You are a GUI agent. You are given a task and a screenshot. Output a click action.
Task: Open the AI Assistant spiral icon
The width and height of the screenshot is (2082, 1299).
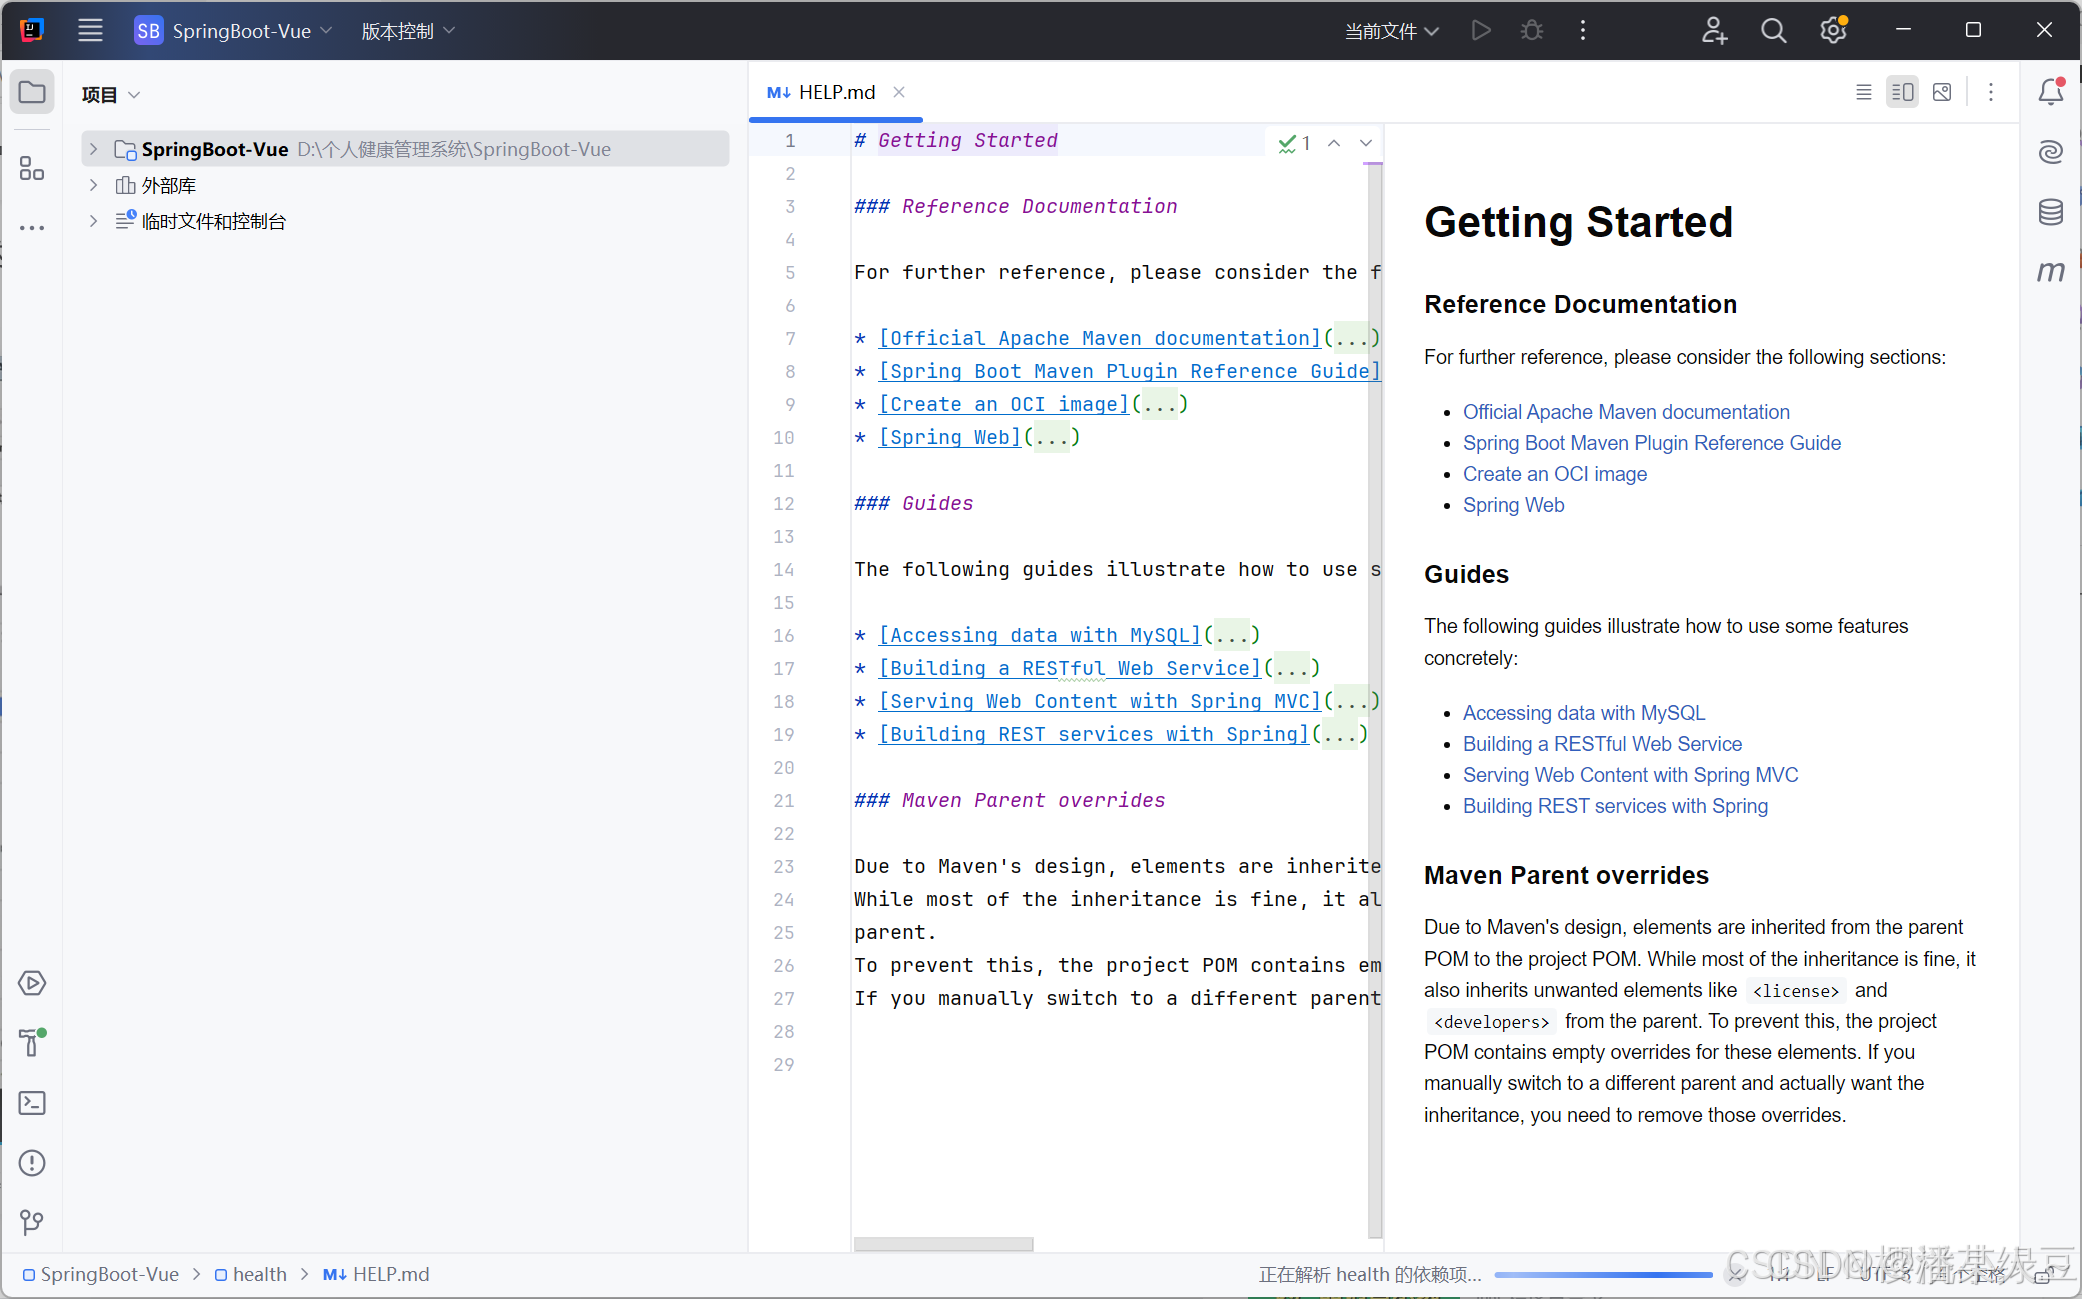click(2050, 152)
